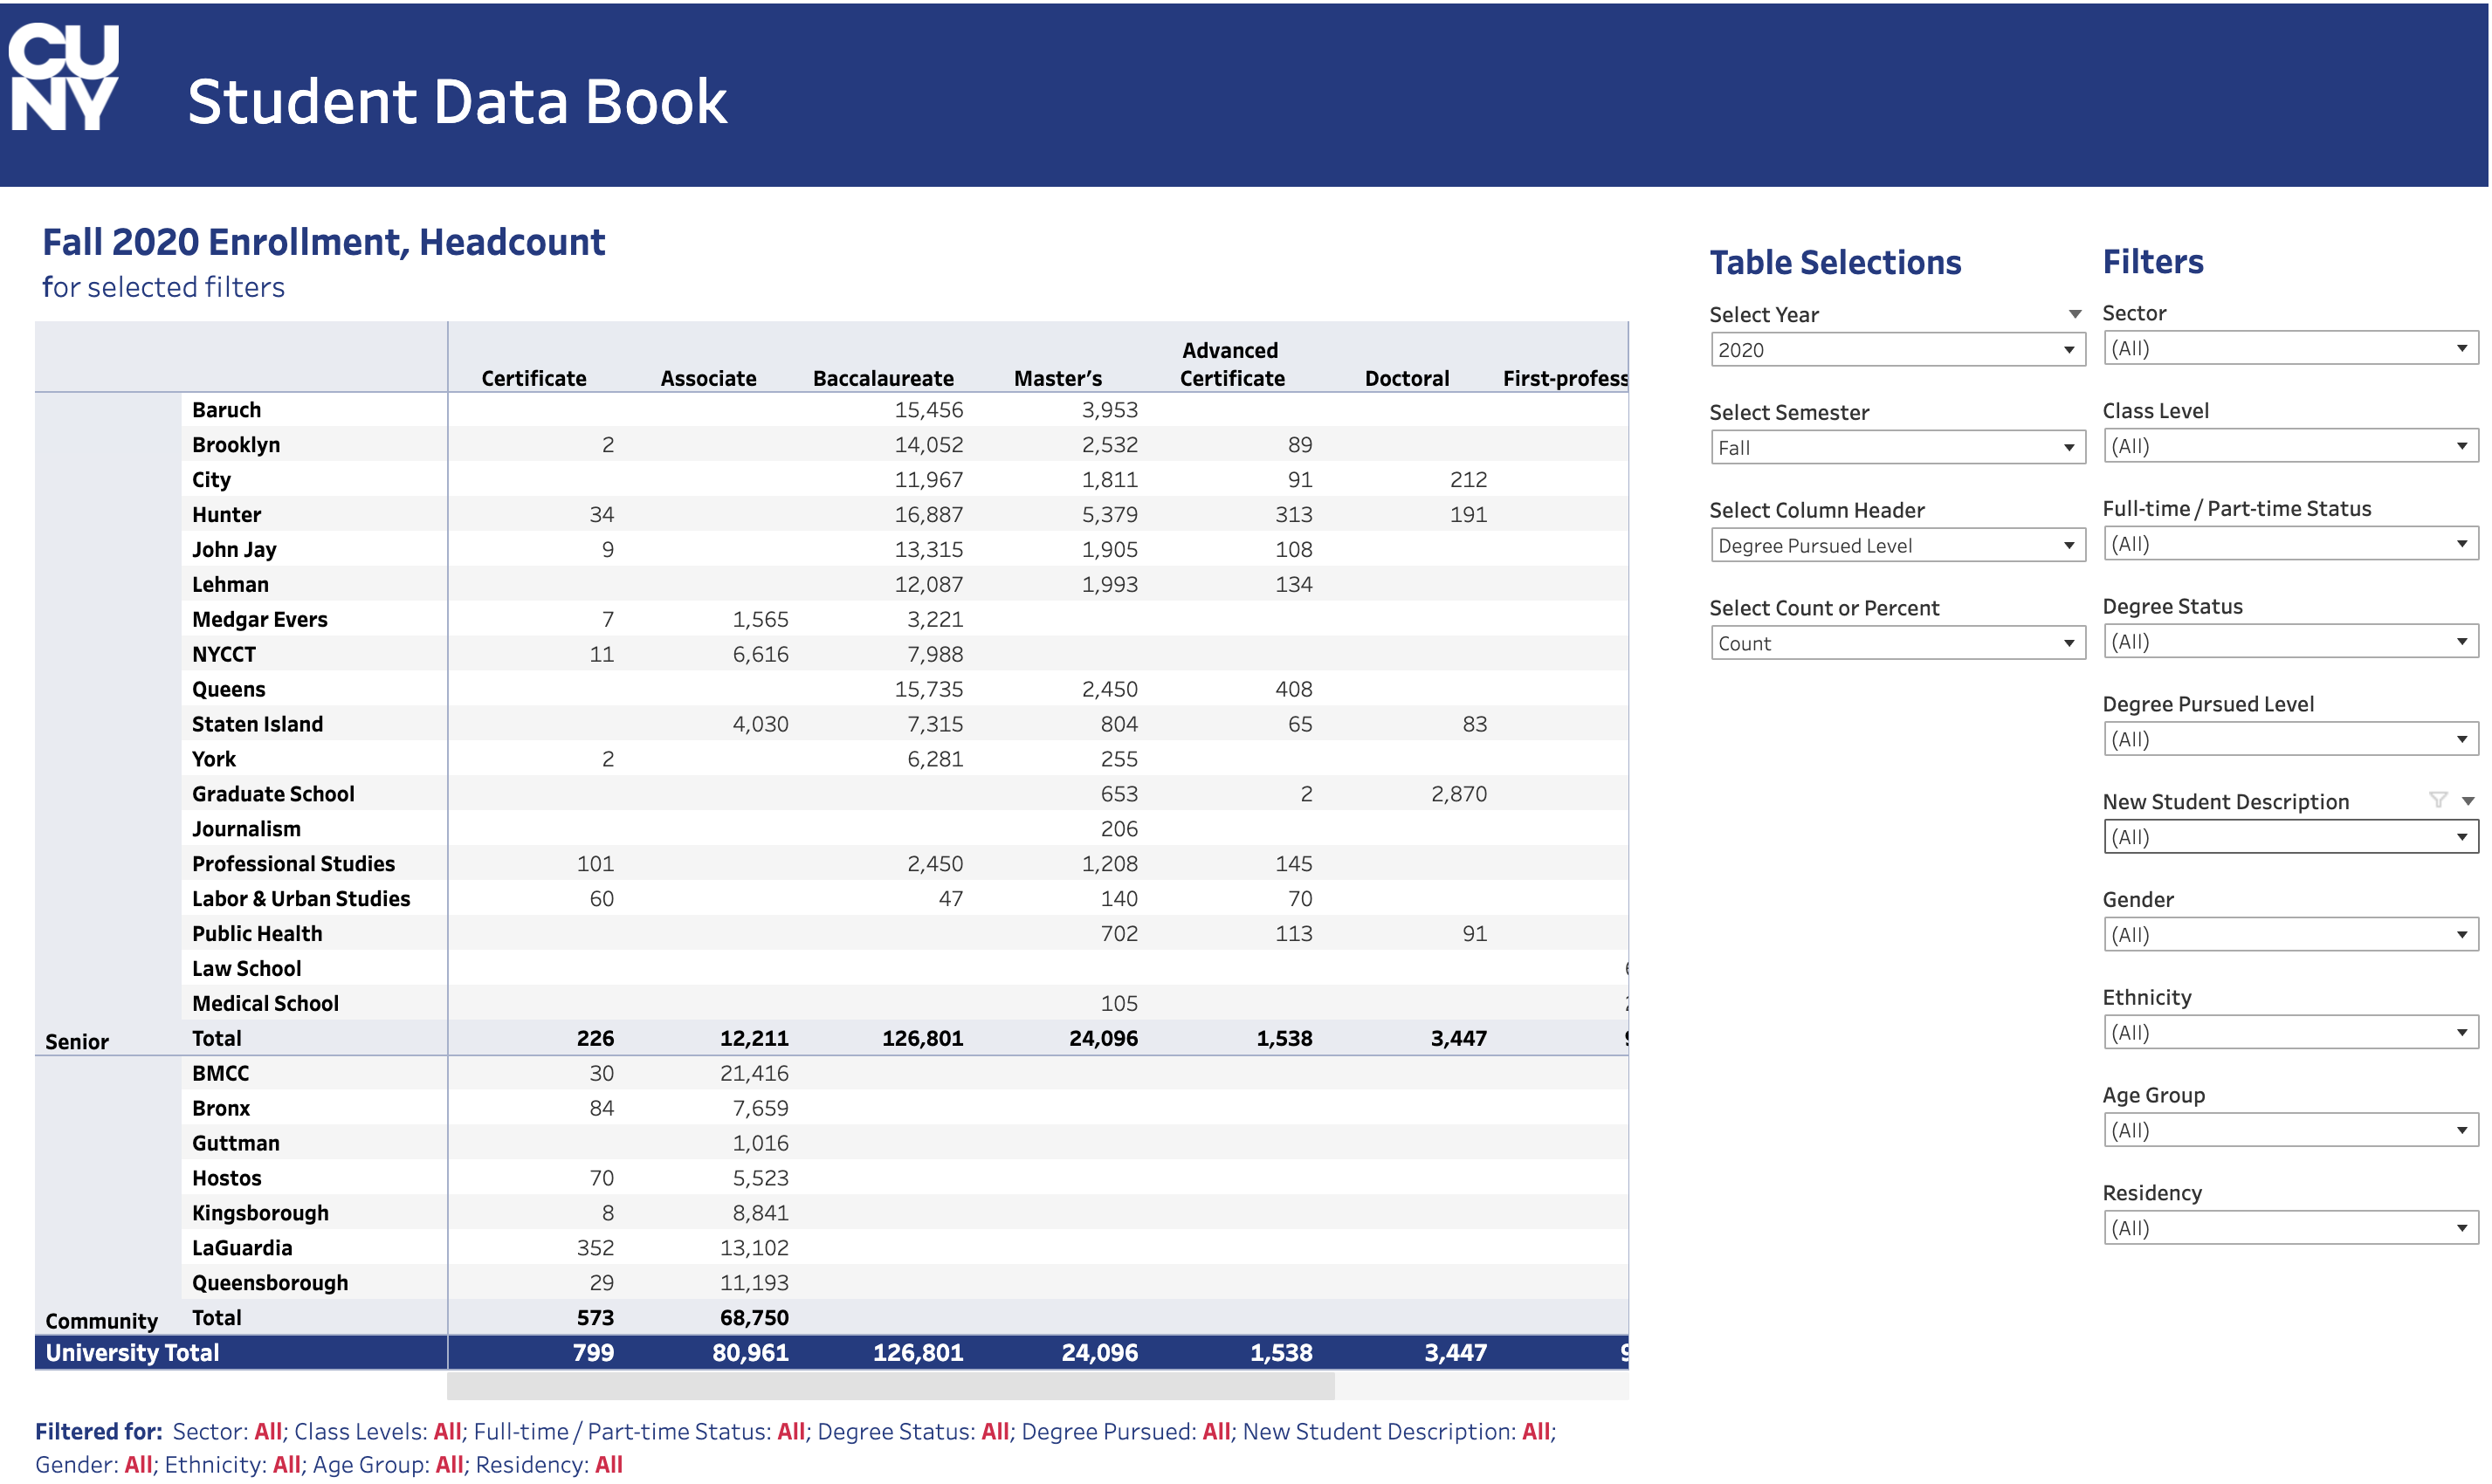Expand the Degree Status filter dropdown
The image size is (2492, 1484).
coord(2290,642)
